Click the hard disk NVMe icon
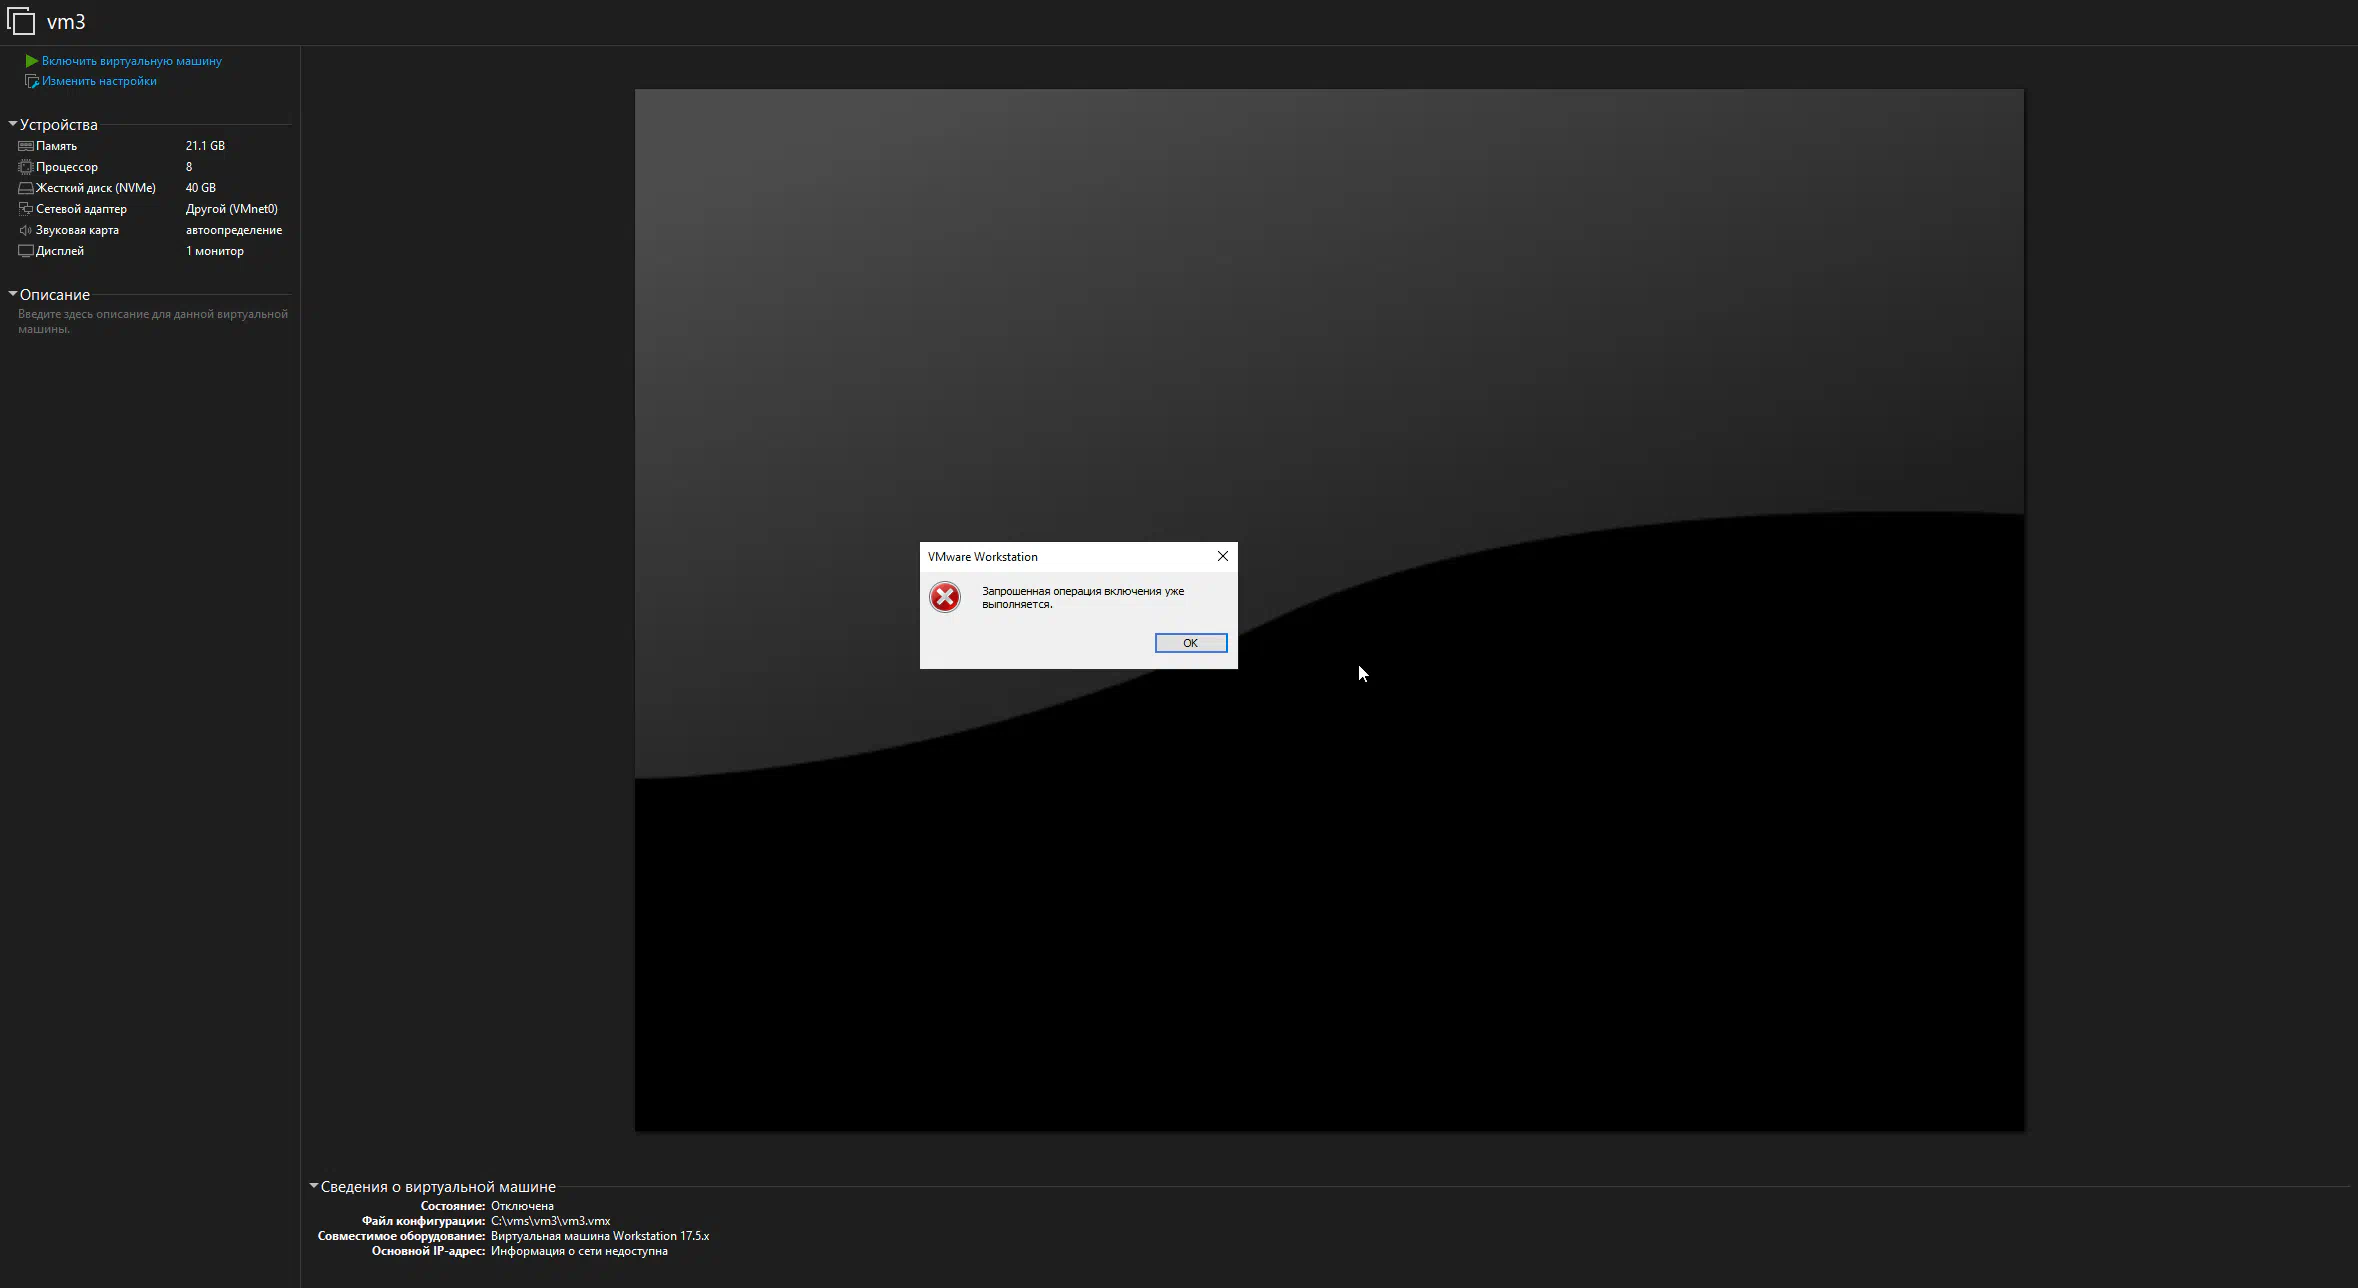This screenshot has width=2358, height=1288. click(x=26, y=188)
